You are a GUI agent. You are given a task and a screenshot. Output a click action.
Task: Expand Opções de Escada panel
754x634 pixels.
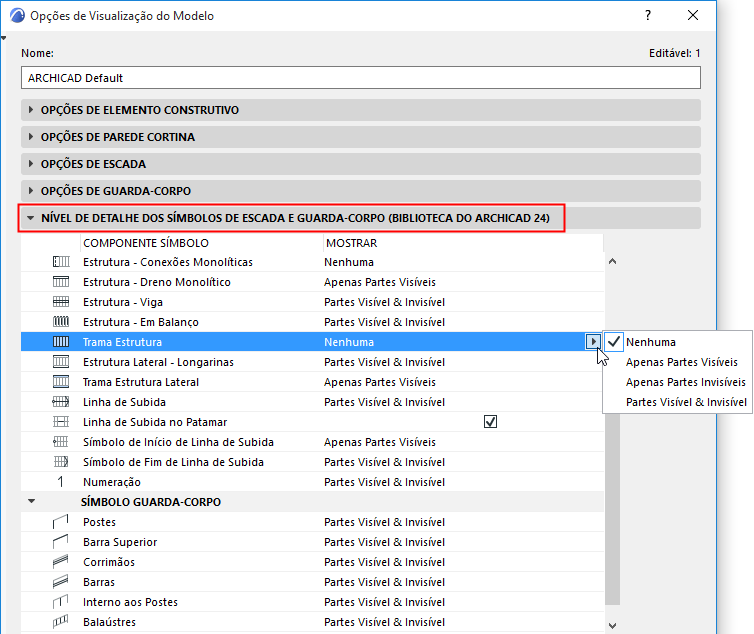click(x=31, y=164)
